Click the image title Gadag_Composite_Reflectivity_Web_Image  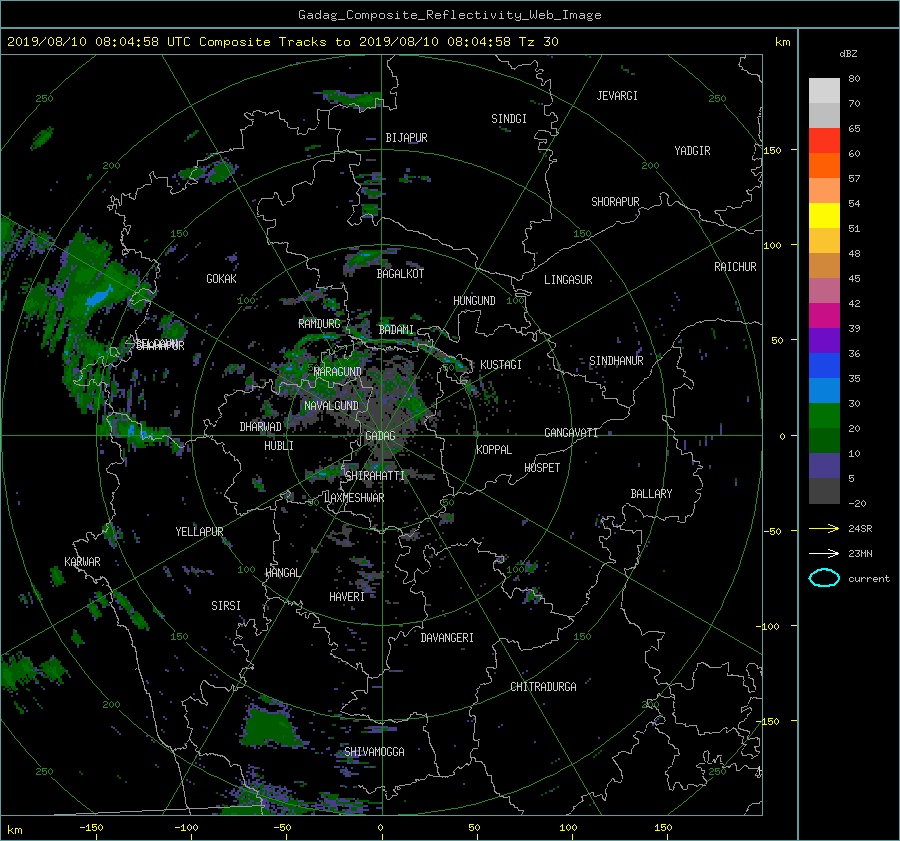pos(449,15)
